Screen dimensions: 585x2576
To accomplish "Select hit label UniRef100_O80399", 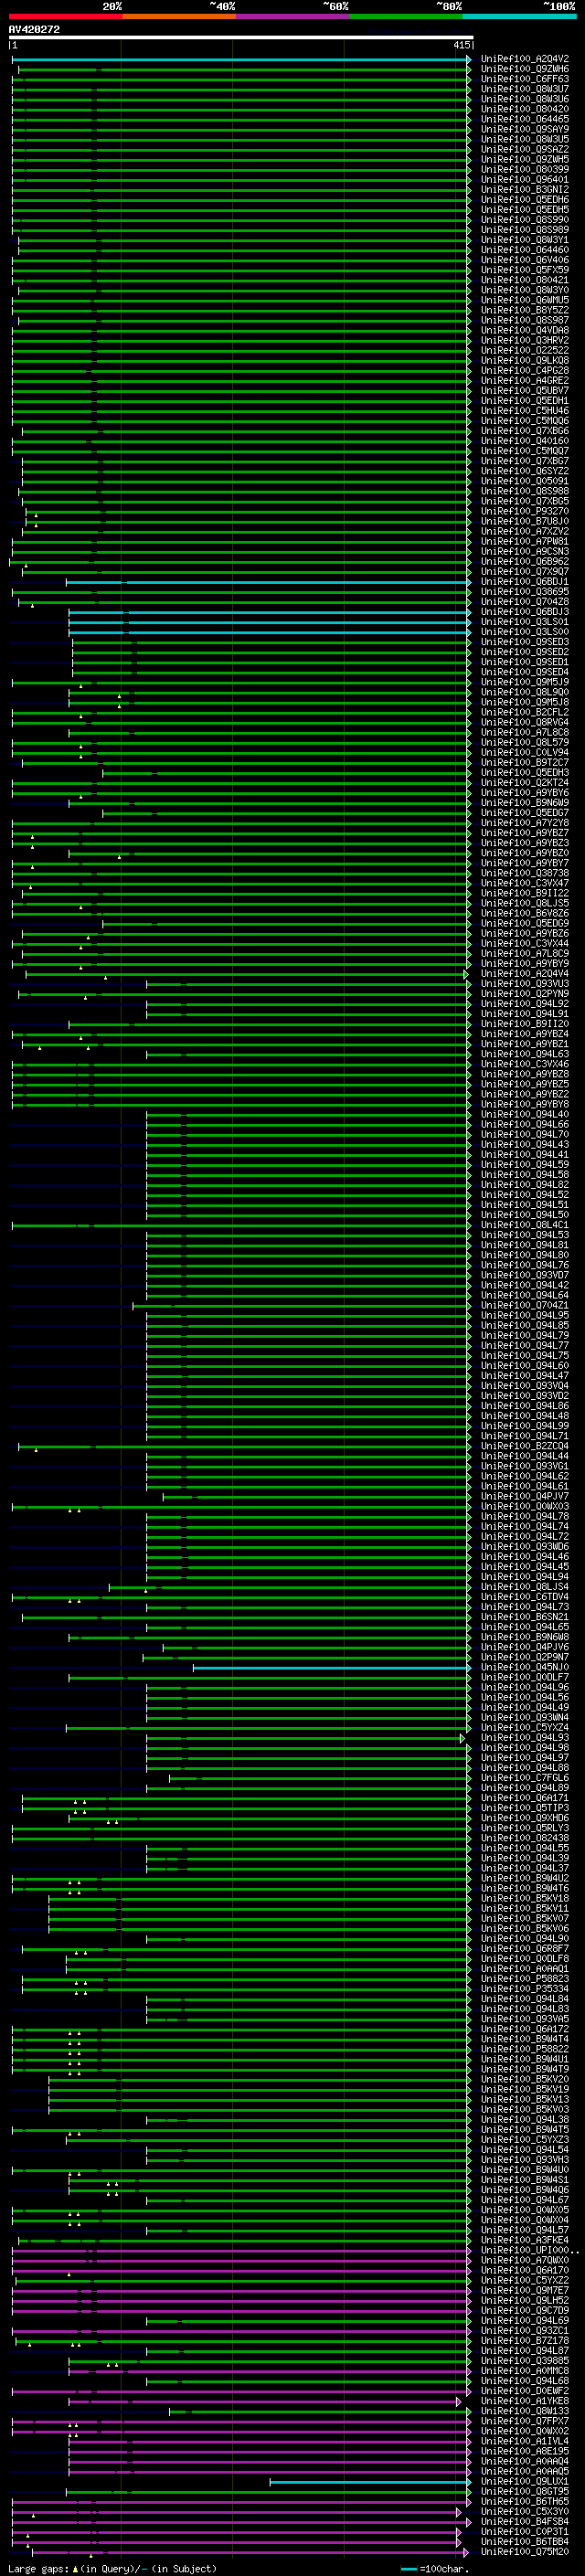I will coord(525,169).
